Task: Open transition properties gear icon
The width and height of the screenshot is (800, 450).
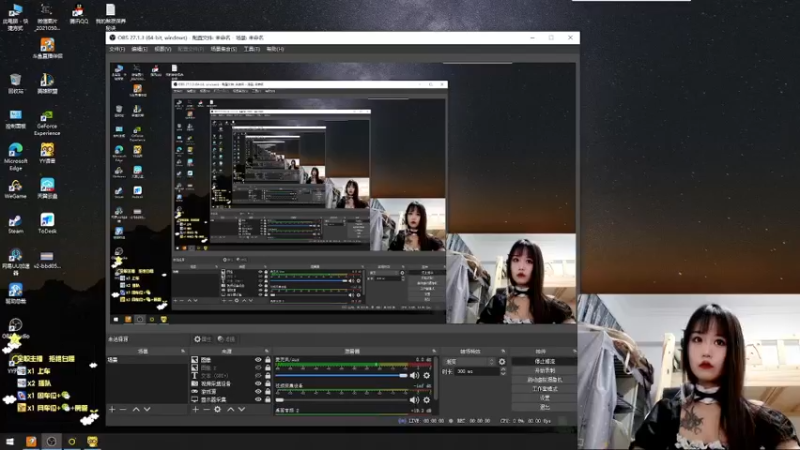Action: pos(502,362)
